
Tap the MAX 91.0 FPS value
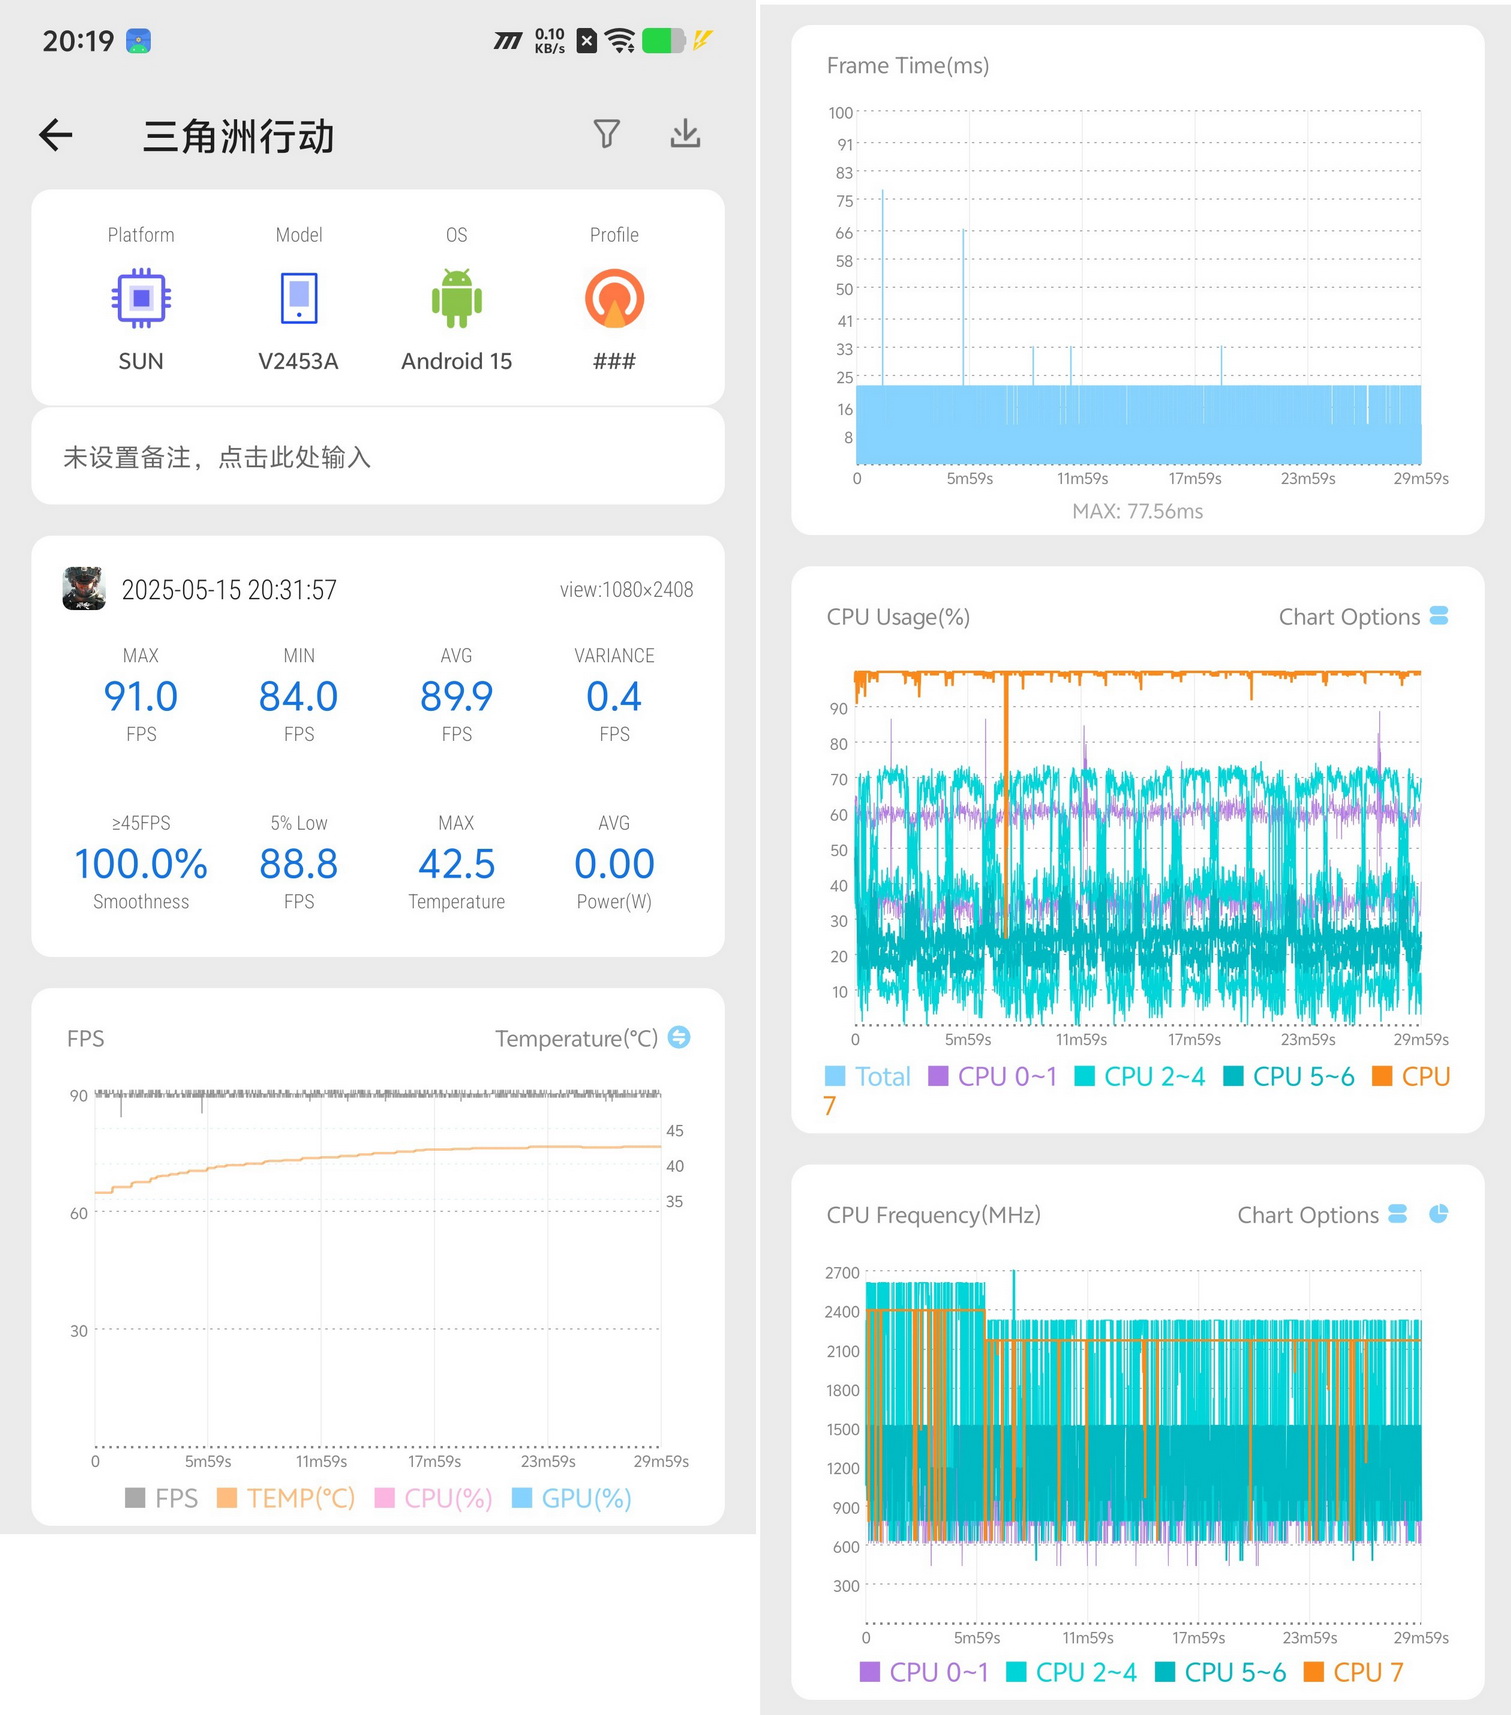point(141,696)
